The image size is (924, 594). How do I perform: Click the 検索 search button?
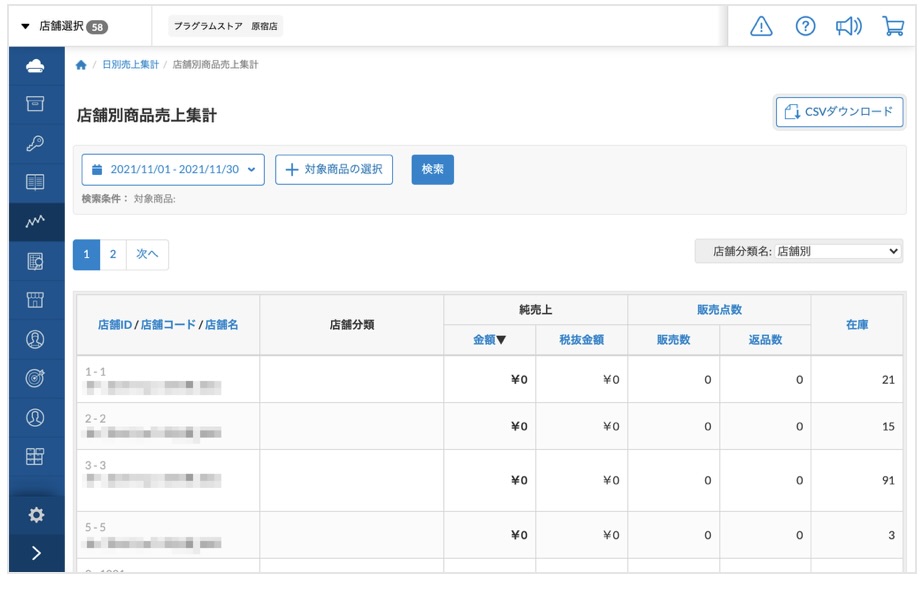click(432, 170)
